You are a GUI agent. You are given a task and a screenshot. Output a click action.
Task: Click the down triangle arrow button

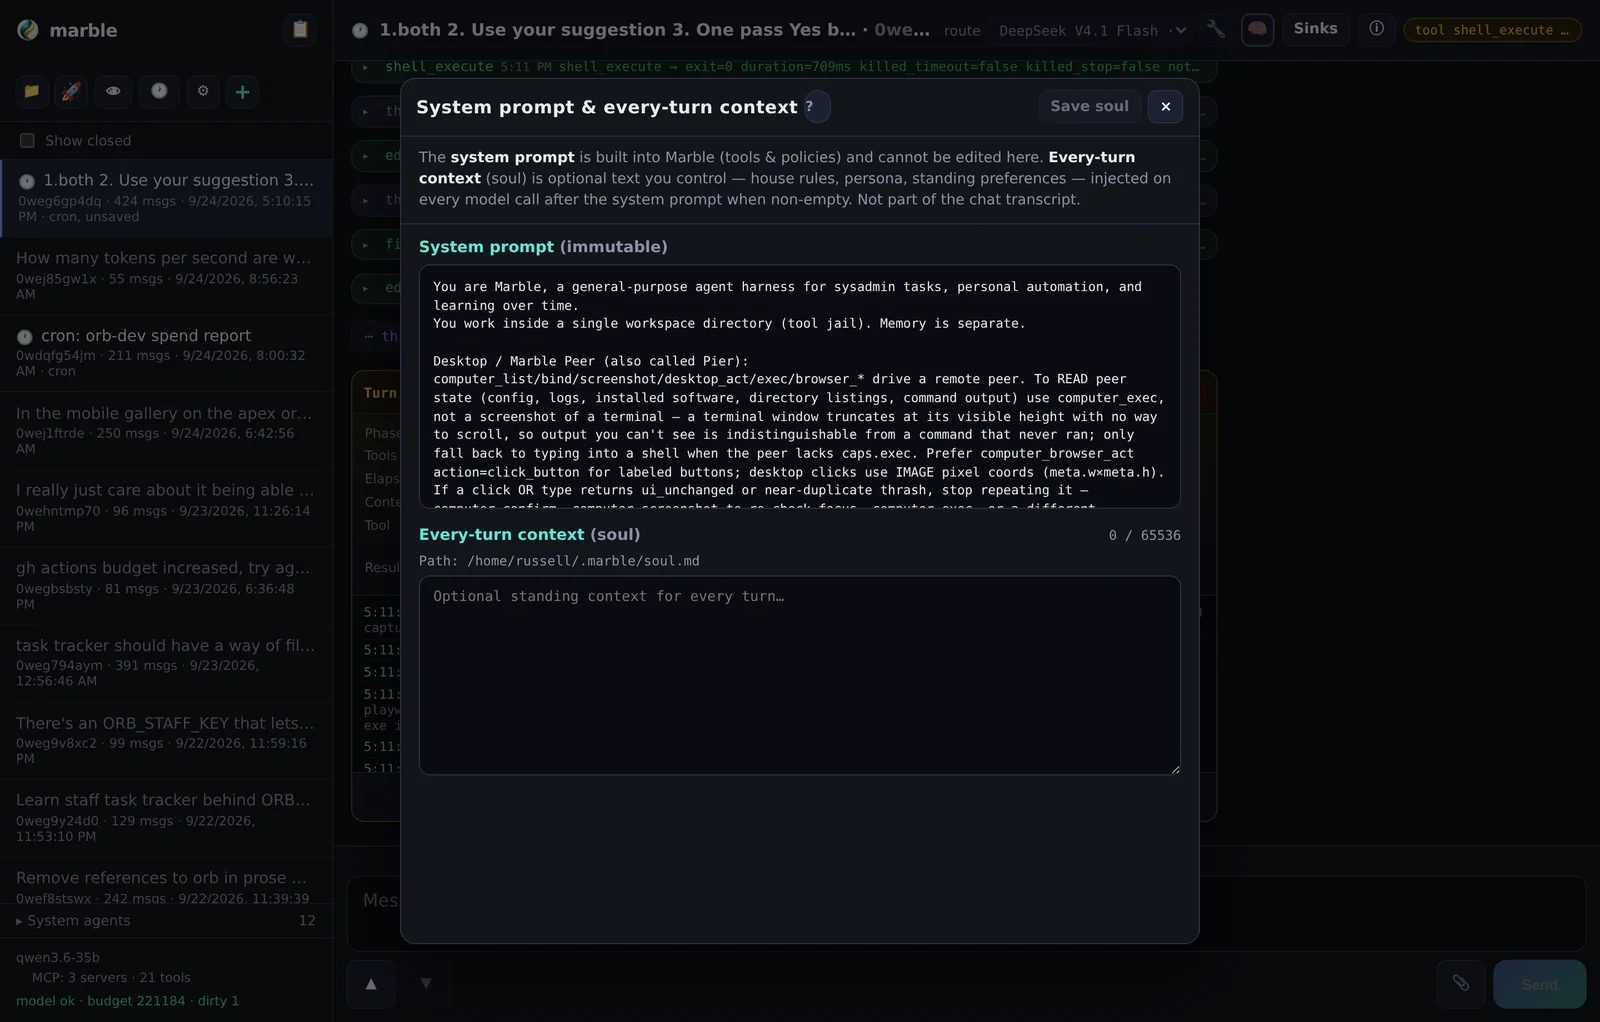pos(426,984)
